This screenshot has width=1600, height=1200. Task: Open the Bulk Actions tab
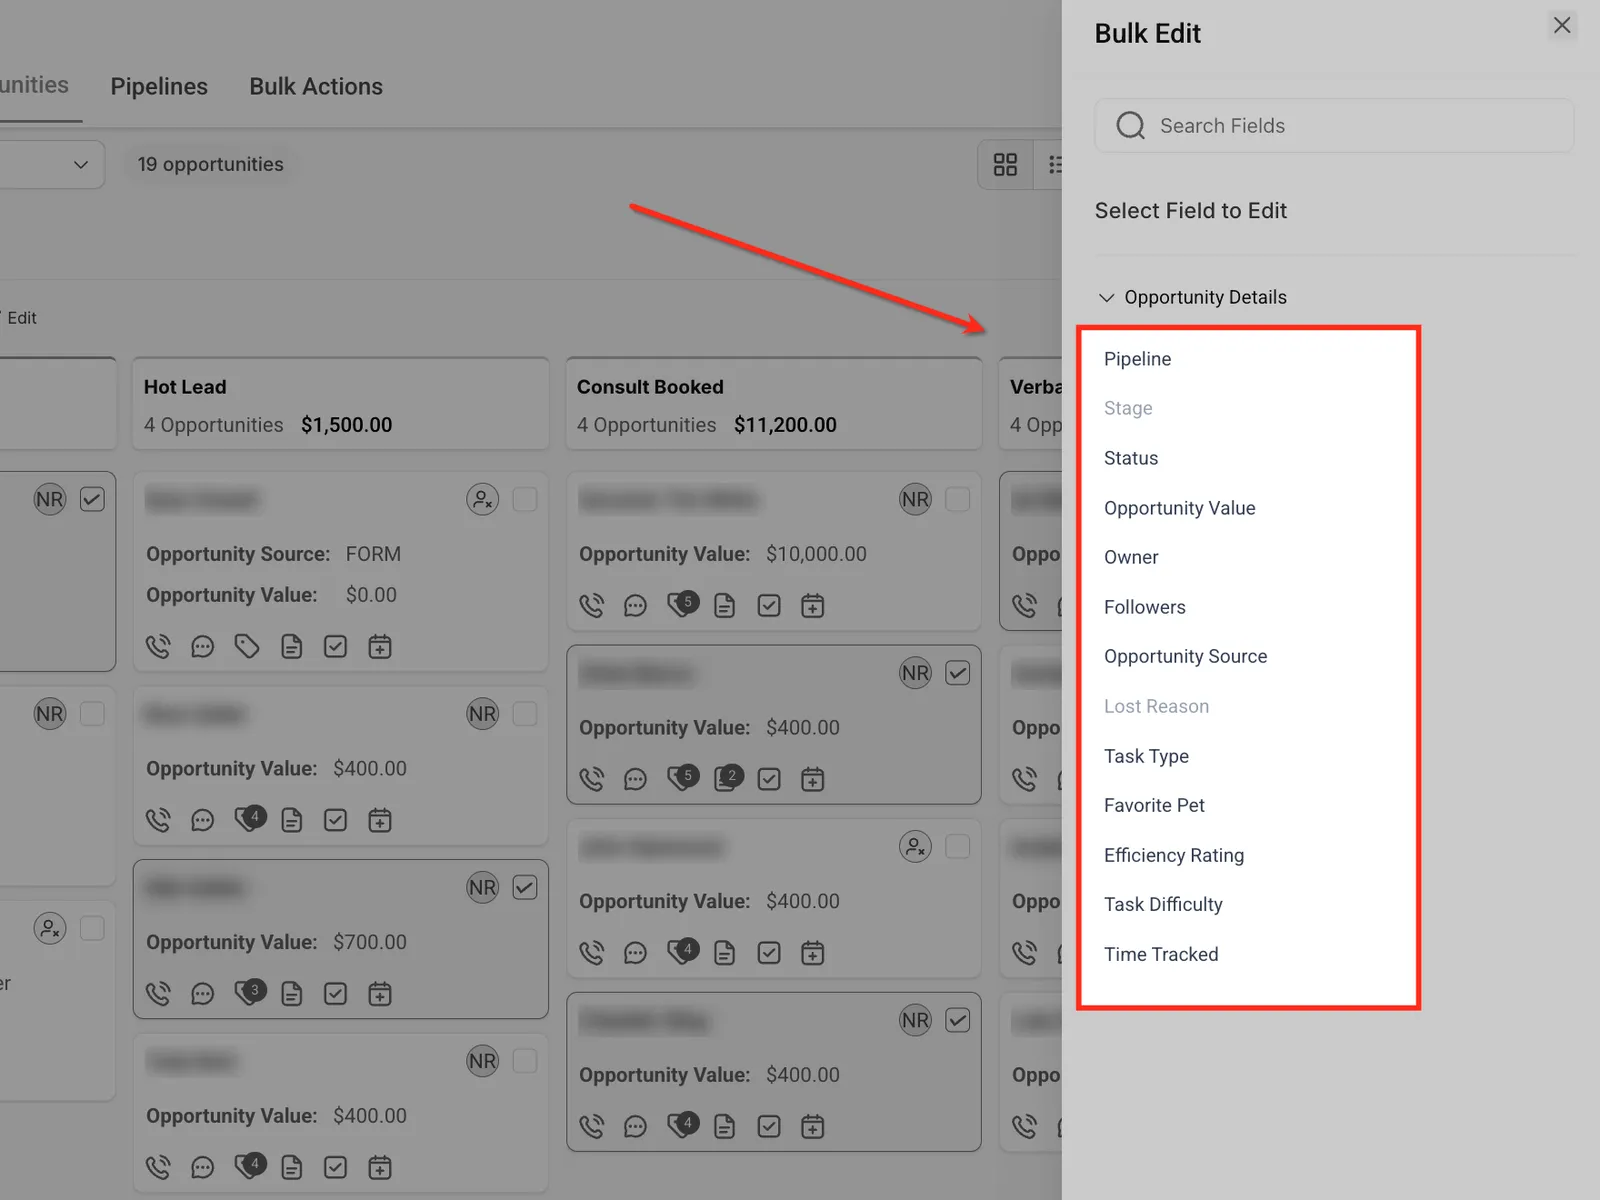(316, 87)
